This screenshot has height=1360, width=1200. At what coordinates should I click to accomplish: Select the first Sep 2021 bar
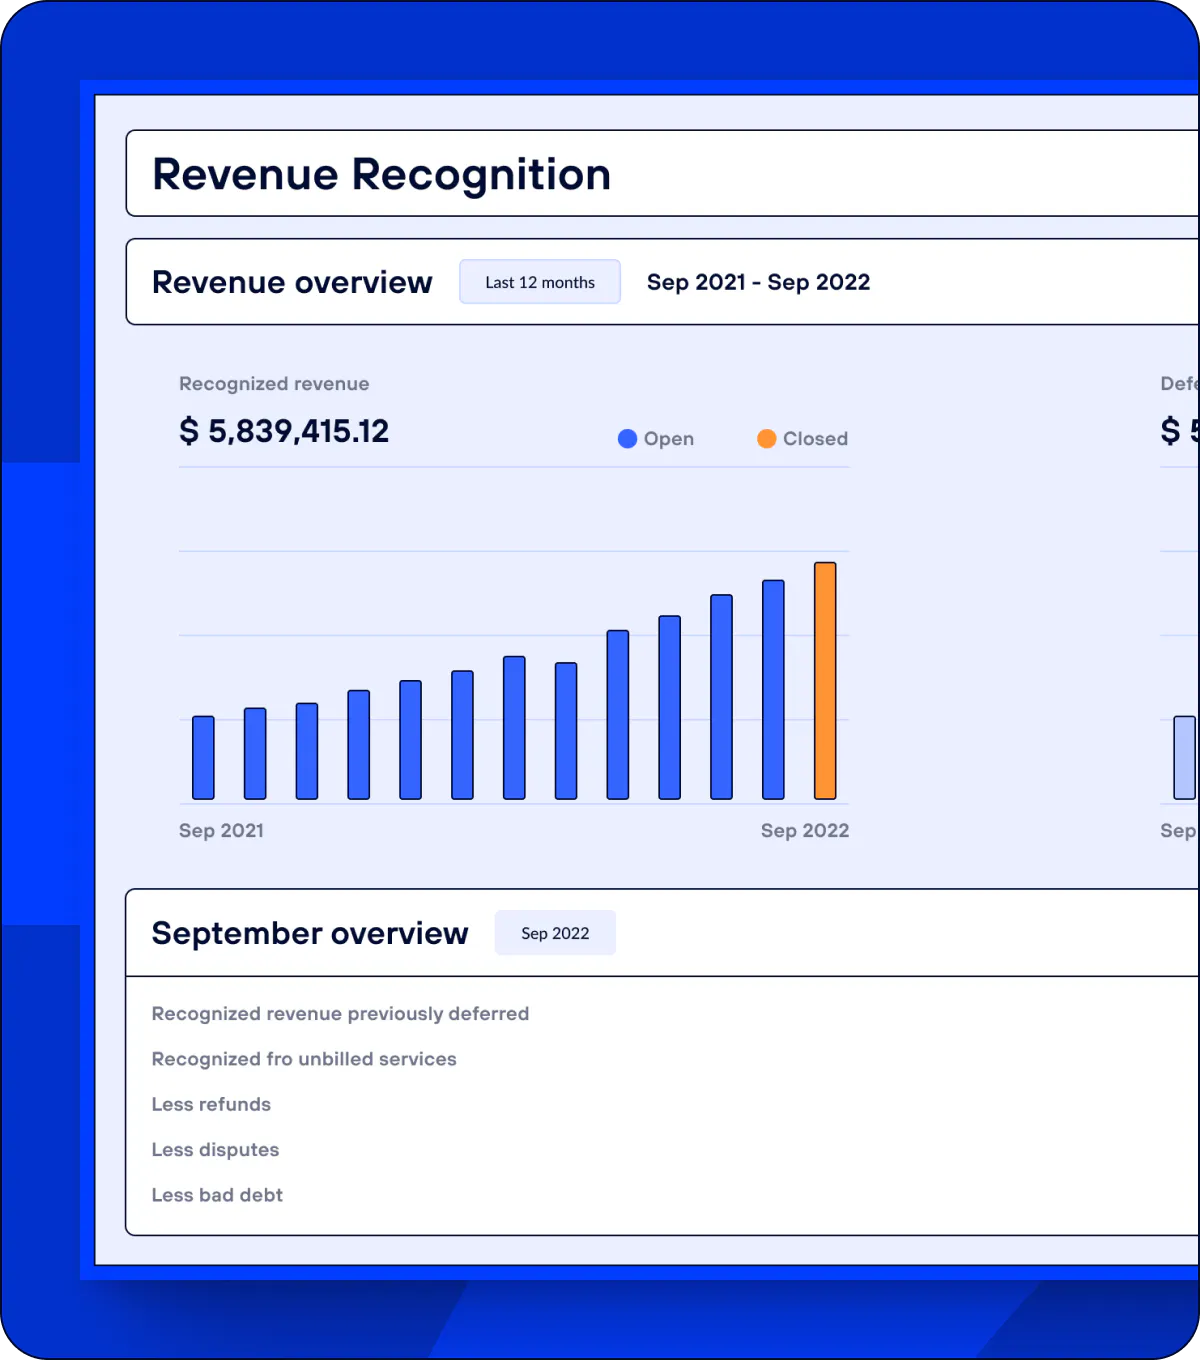pyautogui.click(x=202, y=756)
